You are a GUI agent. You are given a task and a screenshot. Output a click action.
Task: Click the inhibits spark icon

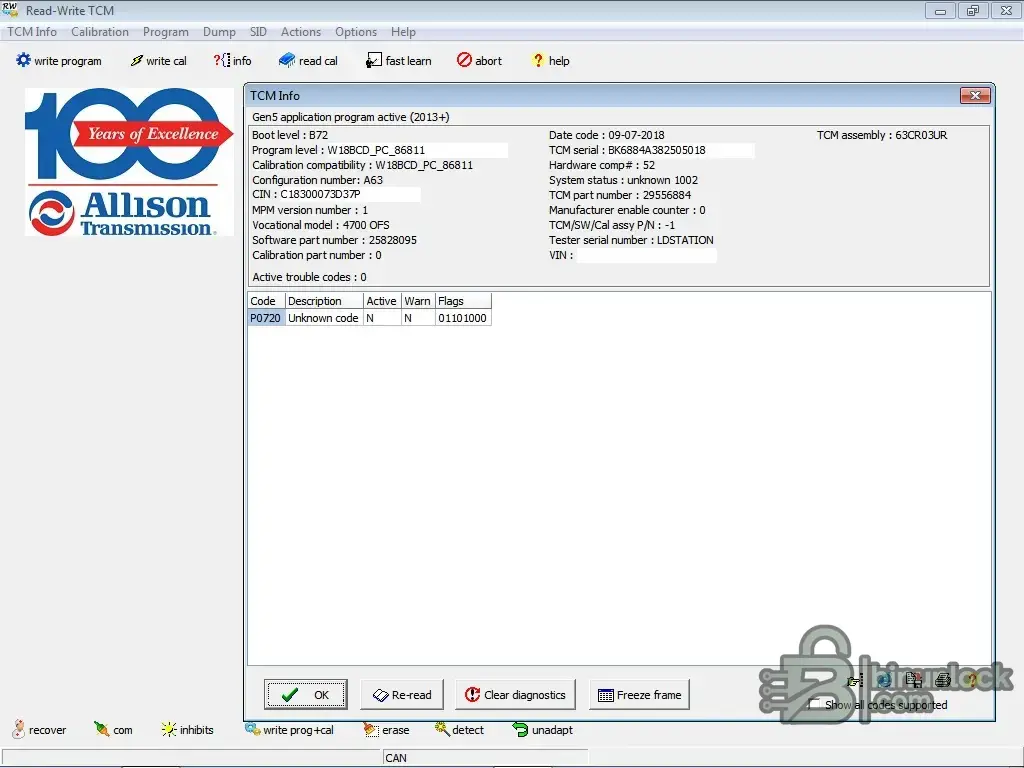(x=169, y=729)
